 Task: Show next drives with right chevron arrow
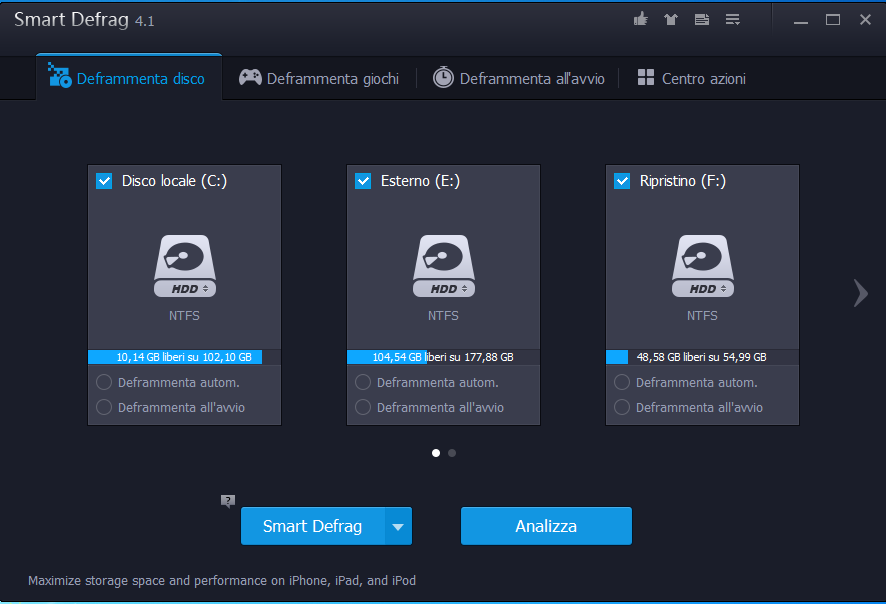861,293
